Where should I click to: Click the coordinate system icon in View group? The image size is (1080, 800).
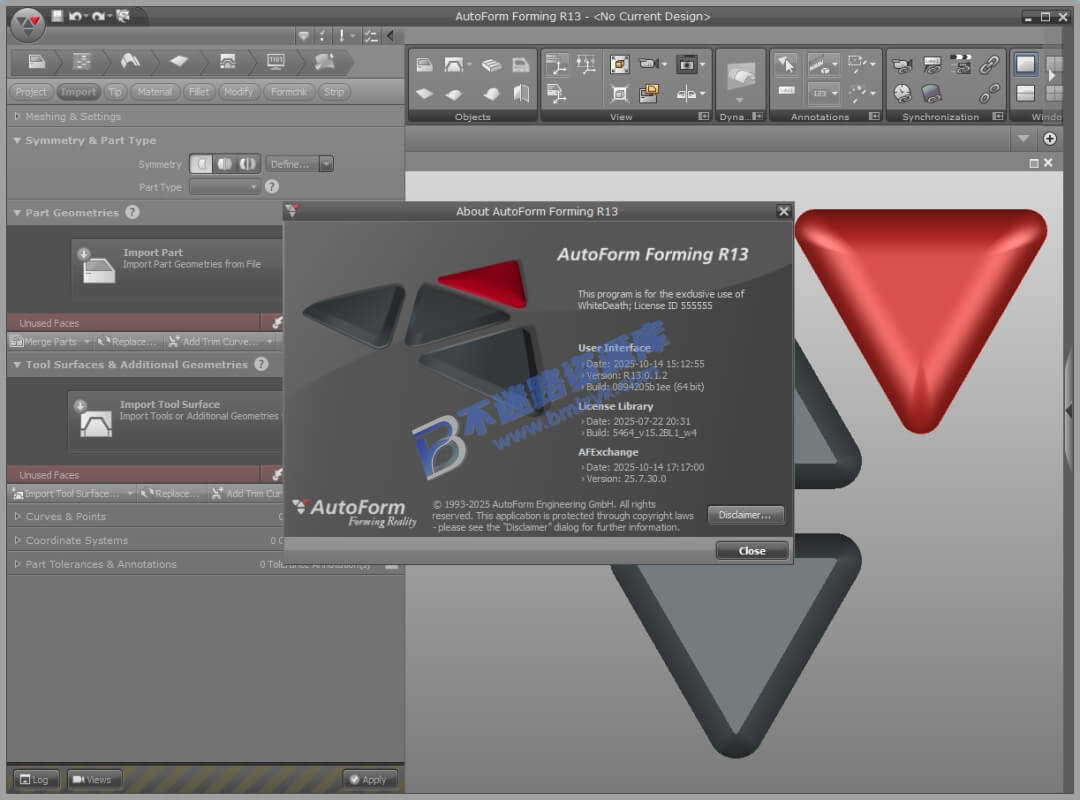coord(557,65)
